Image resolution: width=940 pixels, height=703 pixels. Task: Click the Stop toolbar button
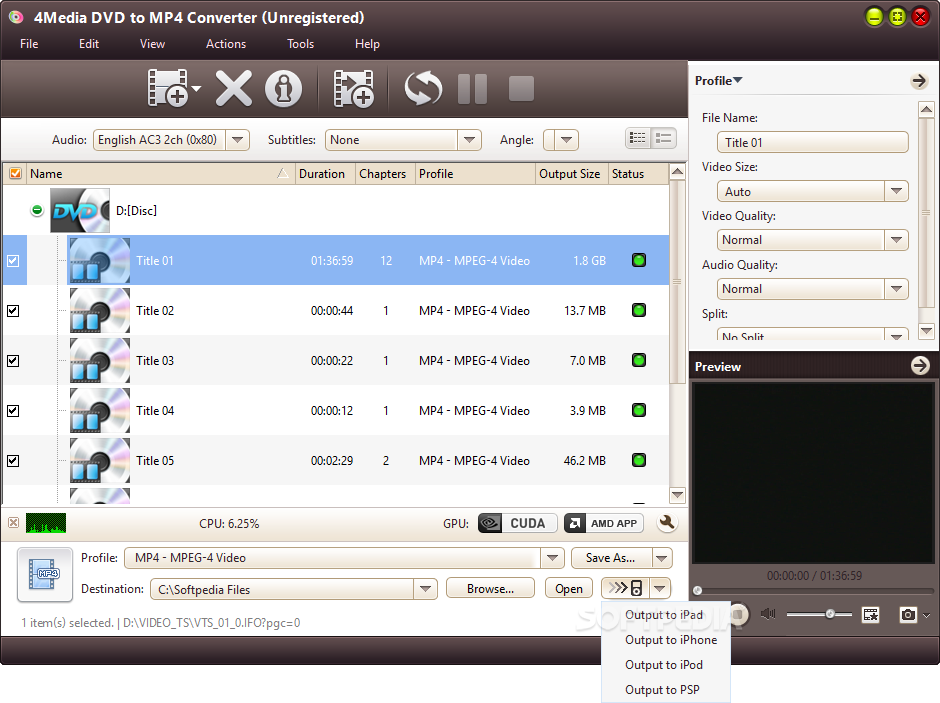521,89
